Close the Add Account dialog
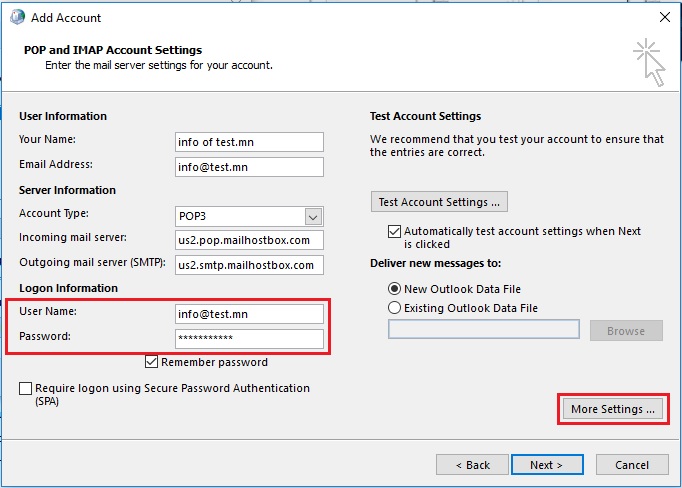Screen dimensions: 682x488 (x=665, y=17)
